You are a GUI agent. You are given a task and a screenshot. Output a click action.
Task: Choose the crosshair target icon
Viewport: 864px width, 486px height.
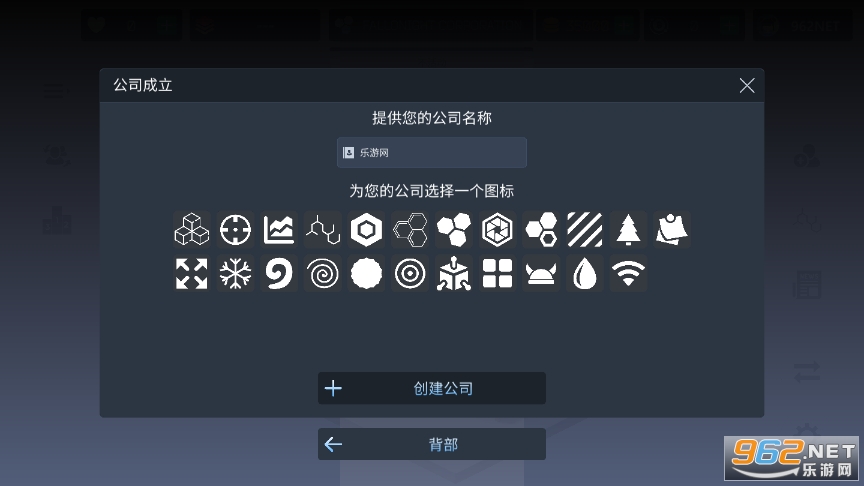click(x=235, y=229)
